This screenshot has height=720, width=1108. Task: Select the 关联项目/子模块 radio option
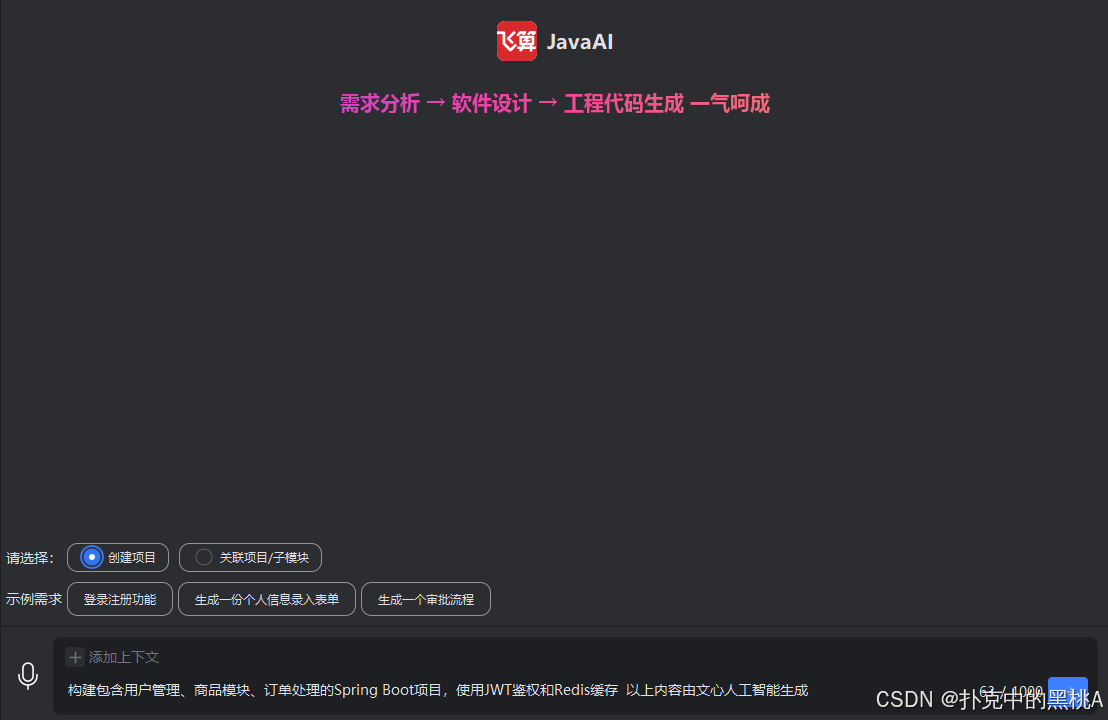pyautogui.click(x=250, y=557)
